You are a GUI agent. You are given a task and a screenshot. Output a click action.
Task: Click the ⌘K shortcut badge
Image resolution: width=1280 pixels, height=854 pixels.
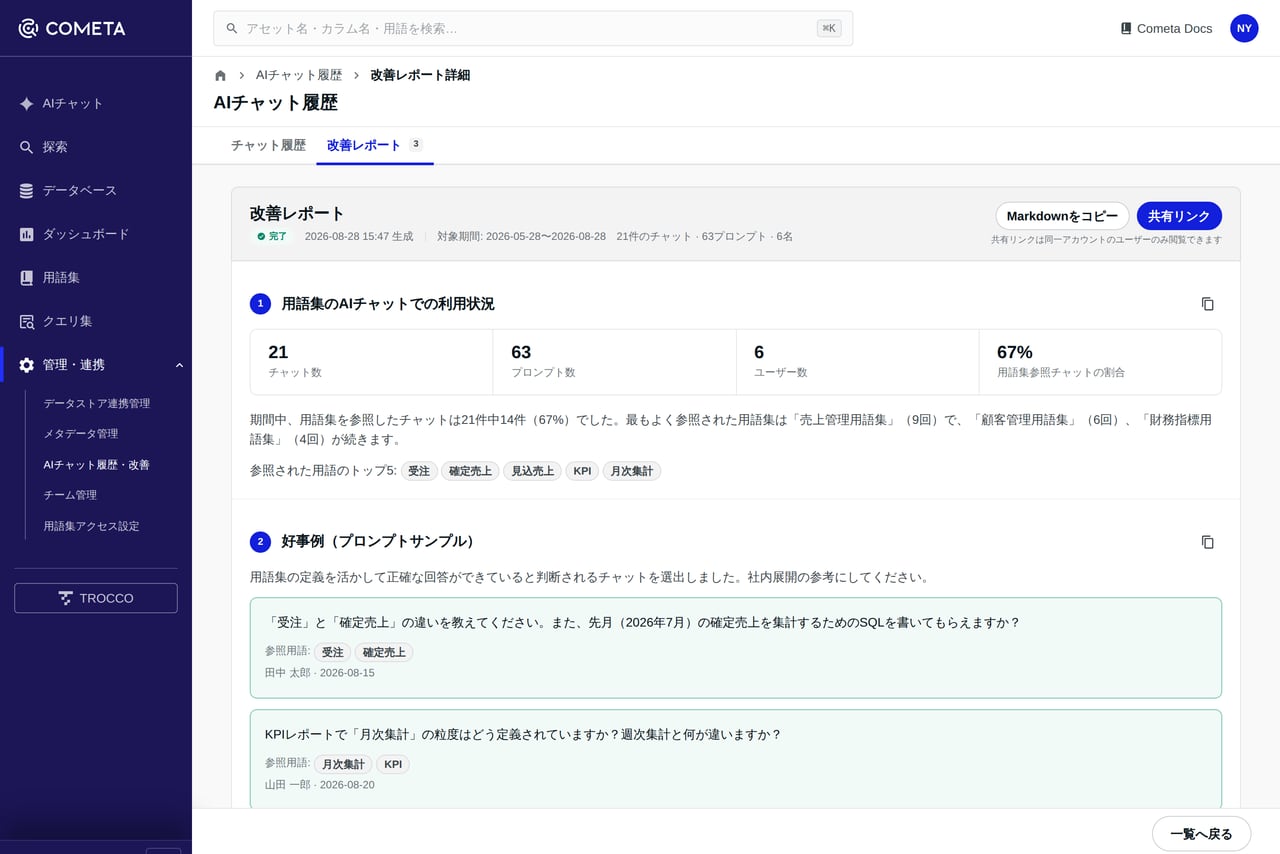(x=829, y=28)
